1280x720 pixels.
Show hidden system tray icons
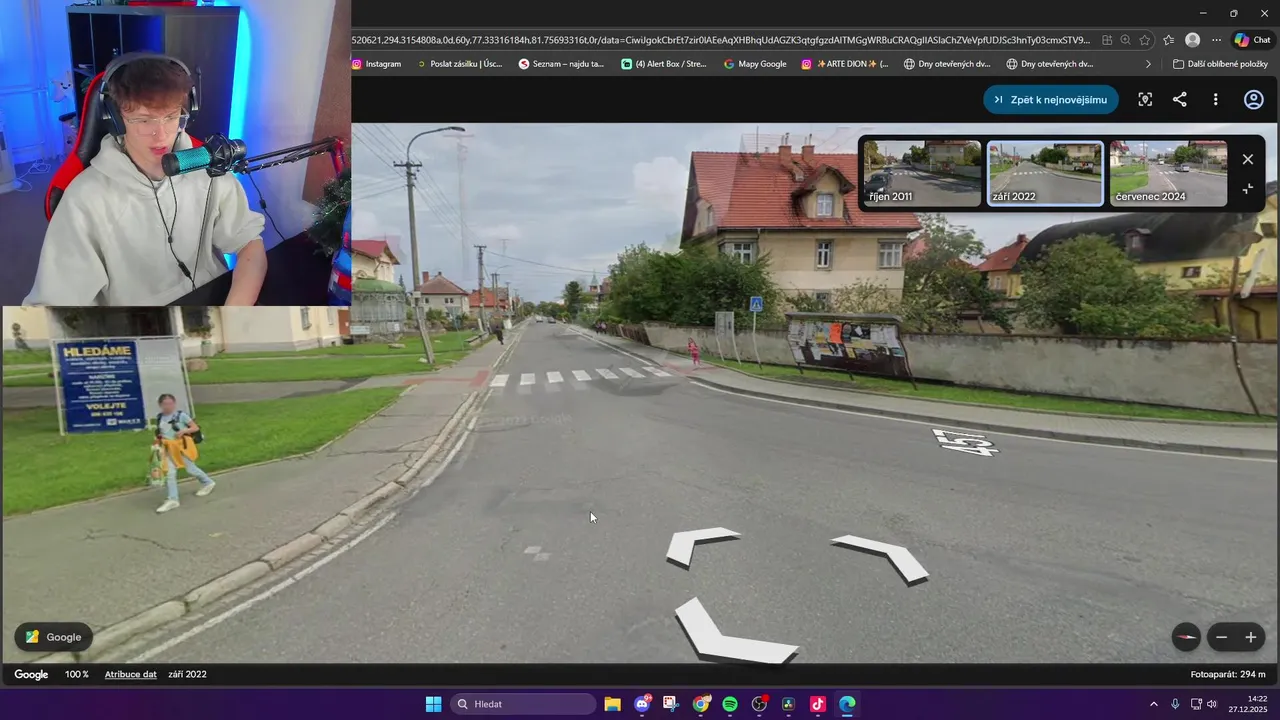coord(1153,704)
